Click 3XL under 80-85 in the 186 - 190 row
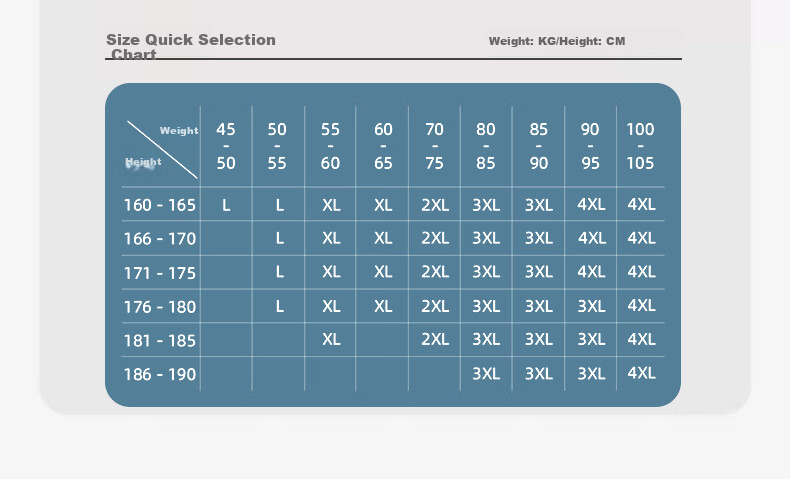790x479 pixels. (x=486, y=374)
